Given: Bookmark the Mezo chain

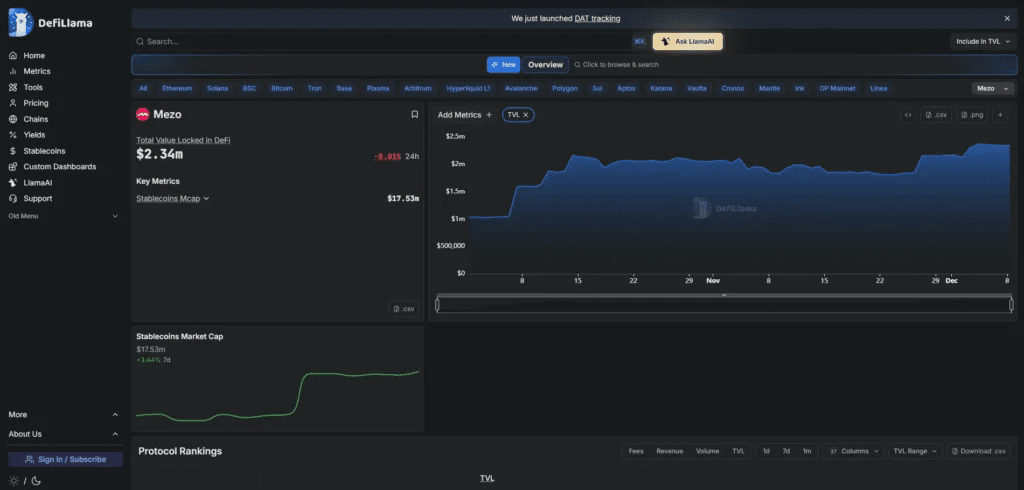Looking at the screenshot, I should 414,114.
